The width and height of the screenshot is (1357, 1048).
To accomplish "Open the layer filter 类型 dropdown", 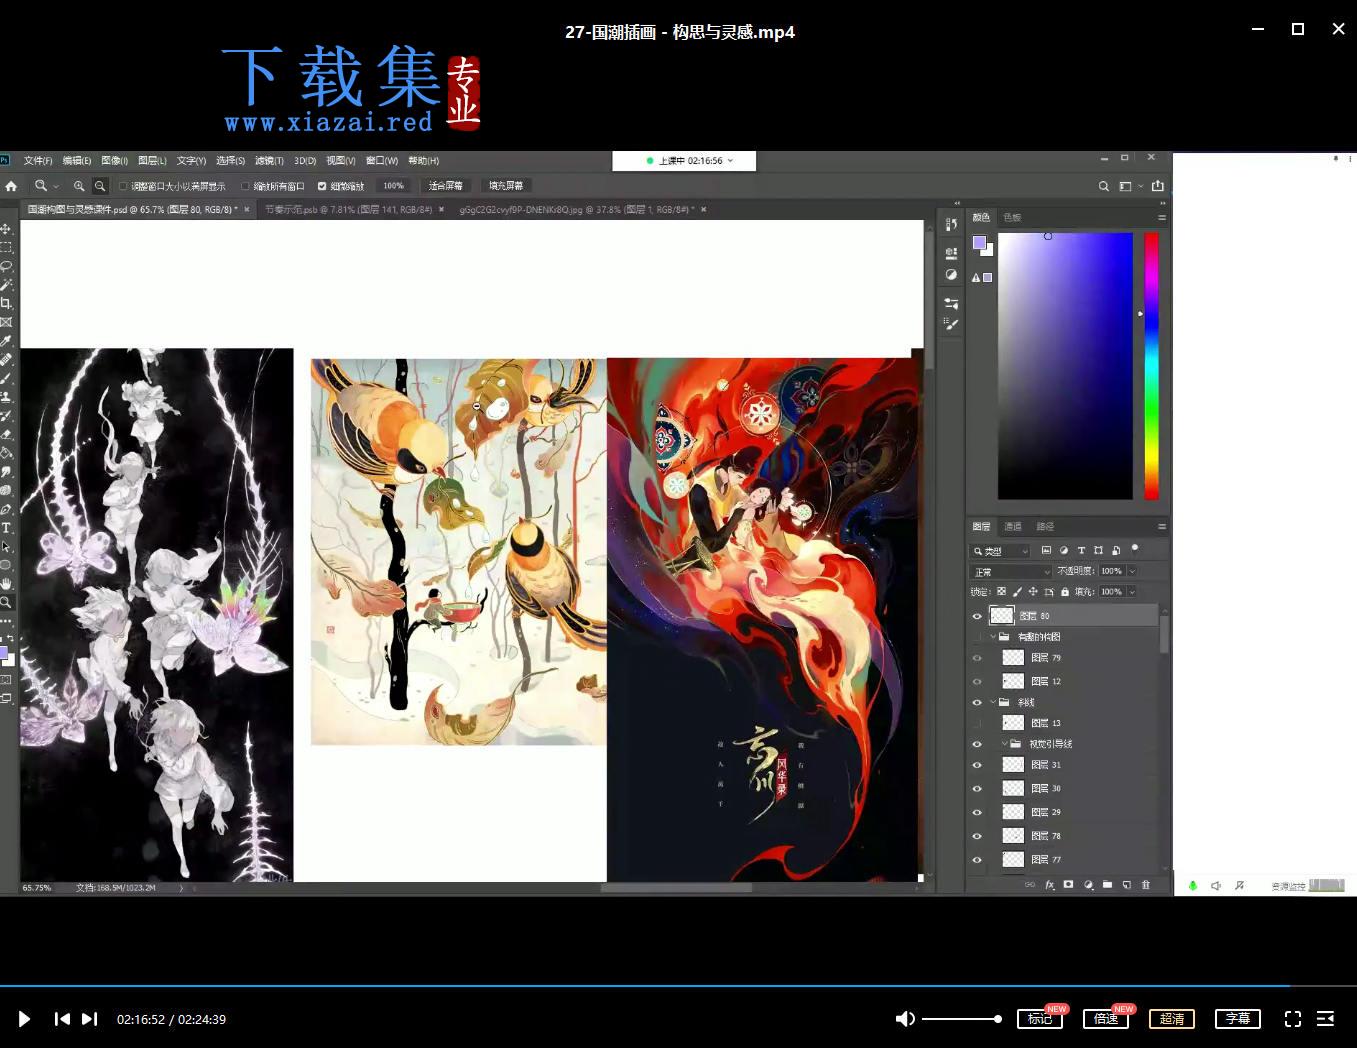I will click(1000, 551).
